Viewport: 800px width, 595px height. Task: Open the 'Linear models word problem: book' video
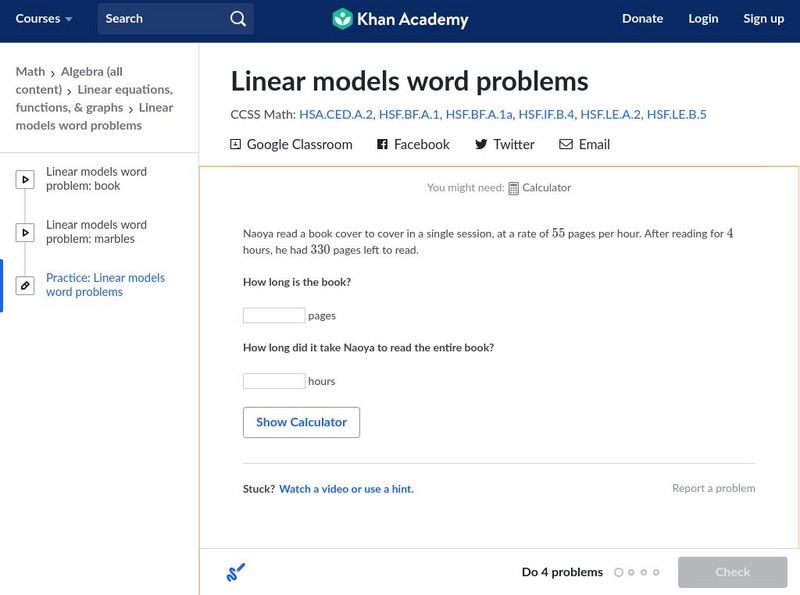tap(96, 179)
